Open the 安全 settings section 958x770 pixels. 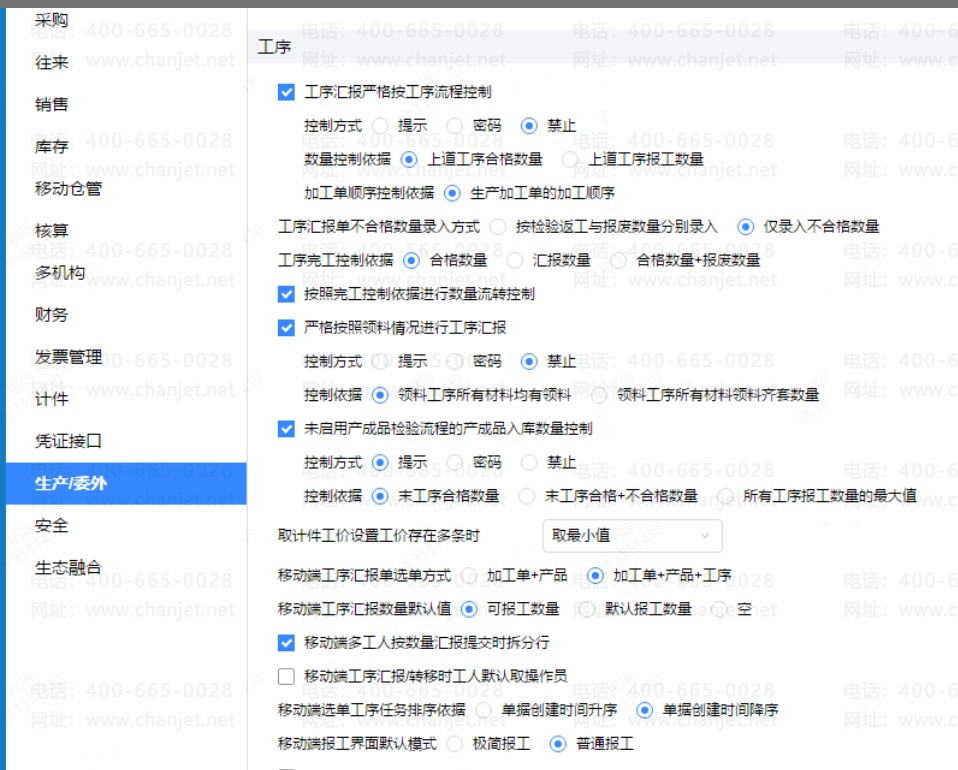(x=51, y=526)
